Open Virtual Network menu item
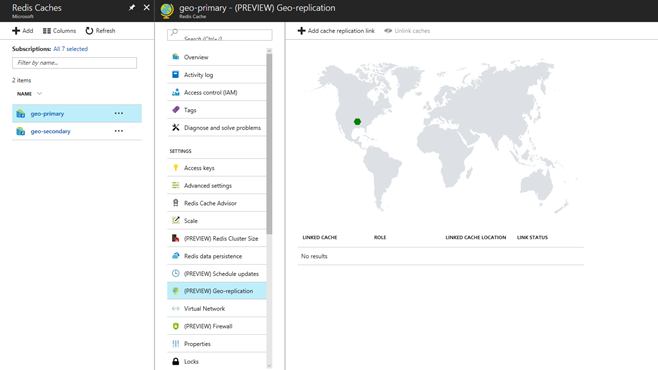This screenshot has width=658, height=370. pyautogui.click(x=217, y=308)
